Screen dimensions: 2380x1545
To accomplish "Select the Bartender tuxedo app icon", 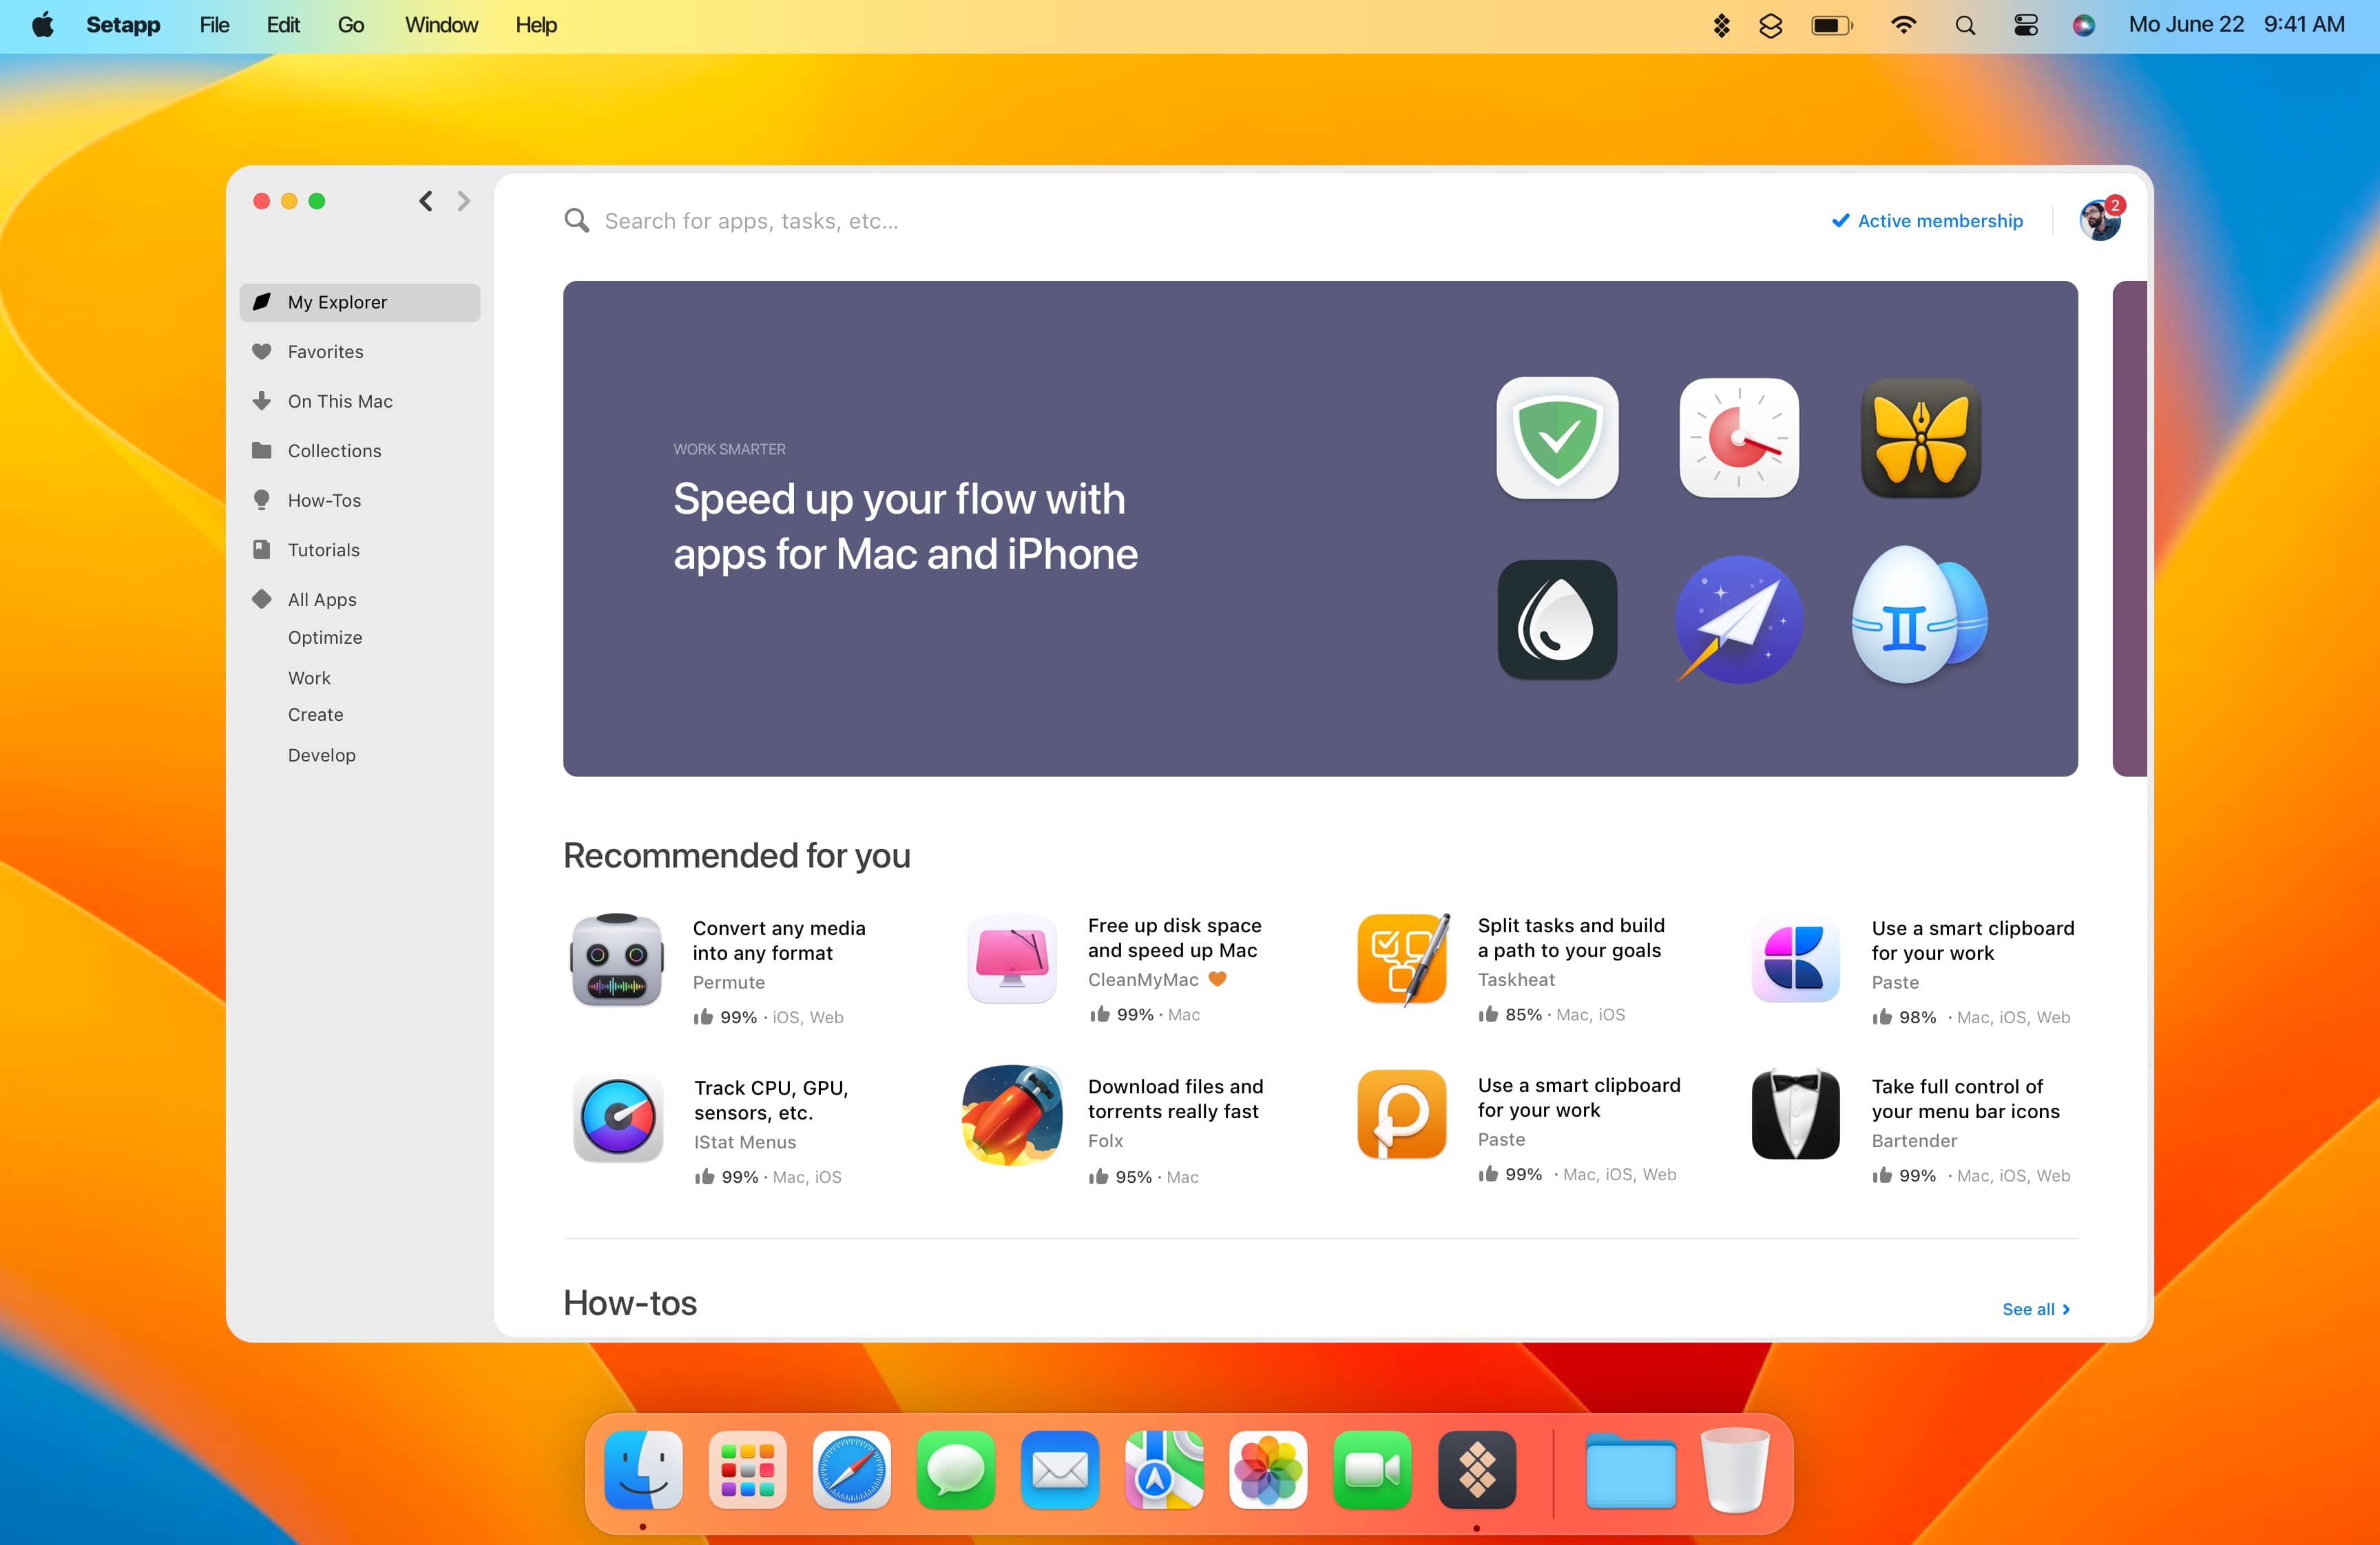I will click(x=1795, y=1114).
